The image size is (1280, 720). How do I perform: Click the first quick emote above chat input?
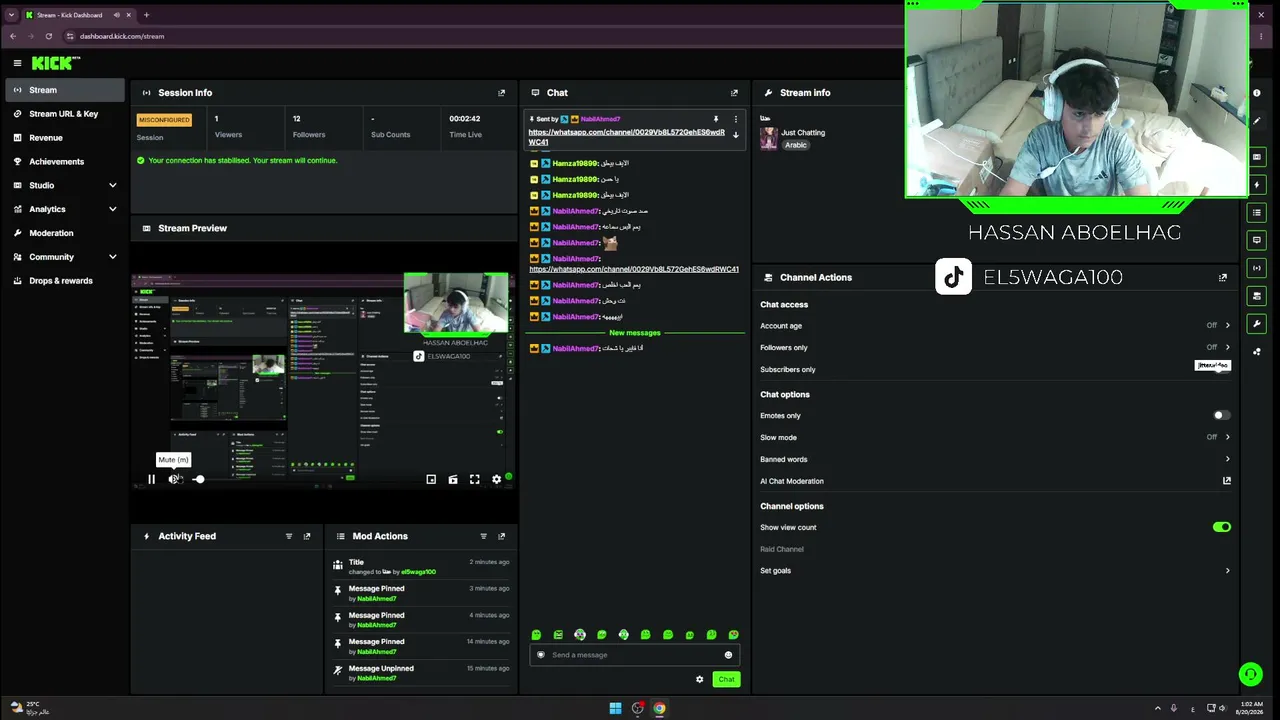tap(536, 635)
